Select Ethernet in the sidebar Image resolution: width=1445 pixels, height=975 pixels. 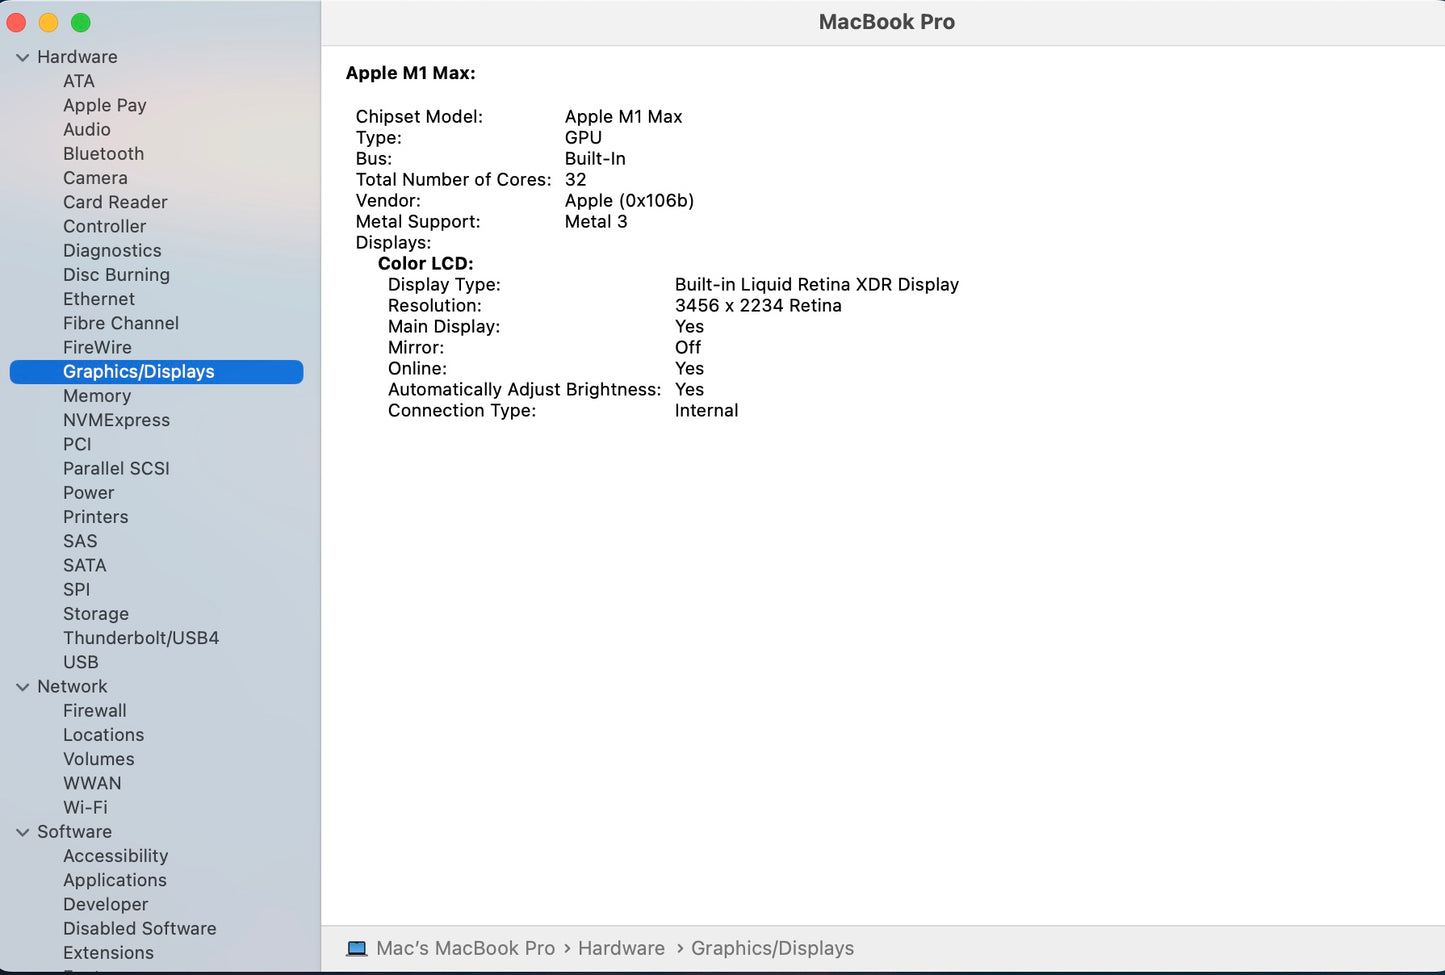click(x=99, y=299)
